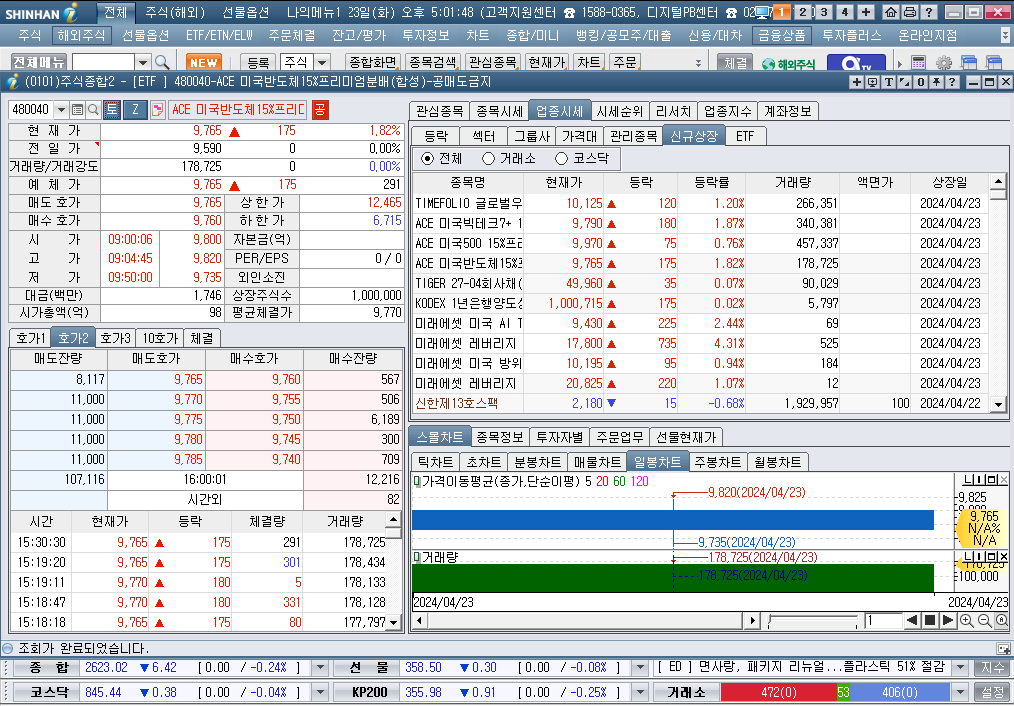The height and width of the screenshot is (706, 1014).
Task: Click the status message expand icon at the right end
Action: coord(1004,648)
